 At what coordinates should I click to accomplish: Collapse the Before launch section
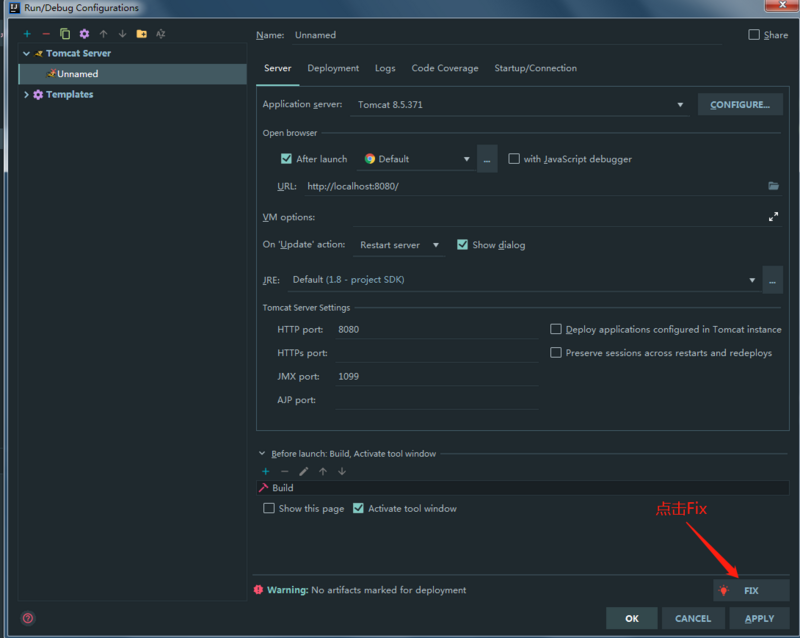(x=262, y=453)
